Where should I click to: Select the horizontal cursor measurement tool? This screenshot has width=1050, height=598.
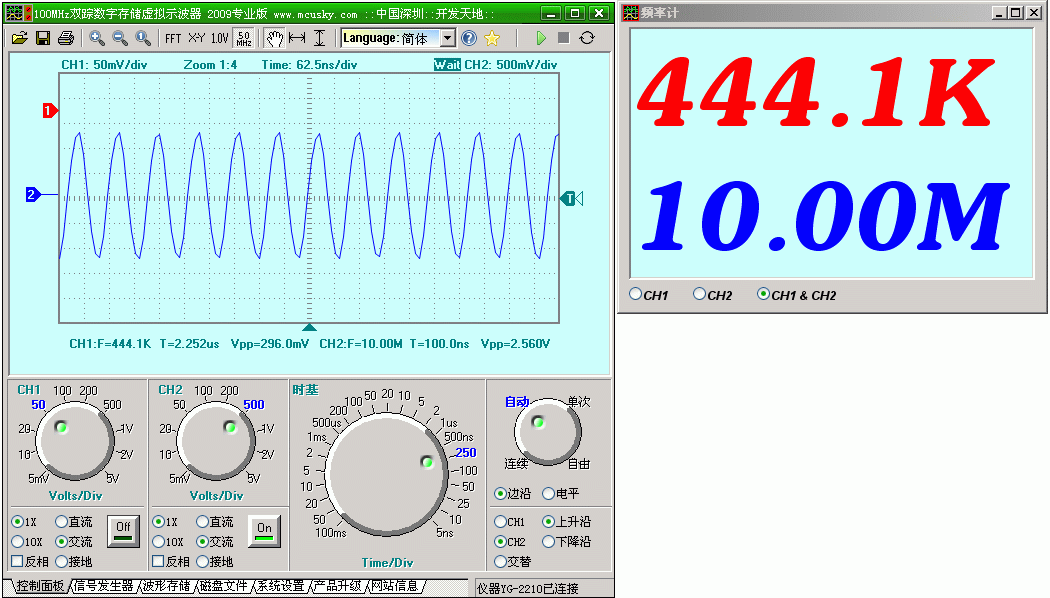pyautogui.click(x=297, y=38)
